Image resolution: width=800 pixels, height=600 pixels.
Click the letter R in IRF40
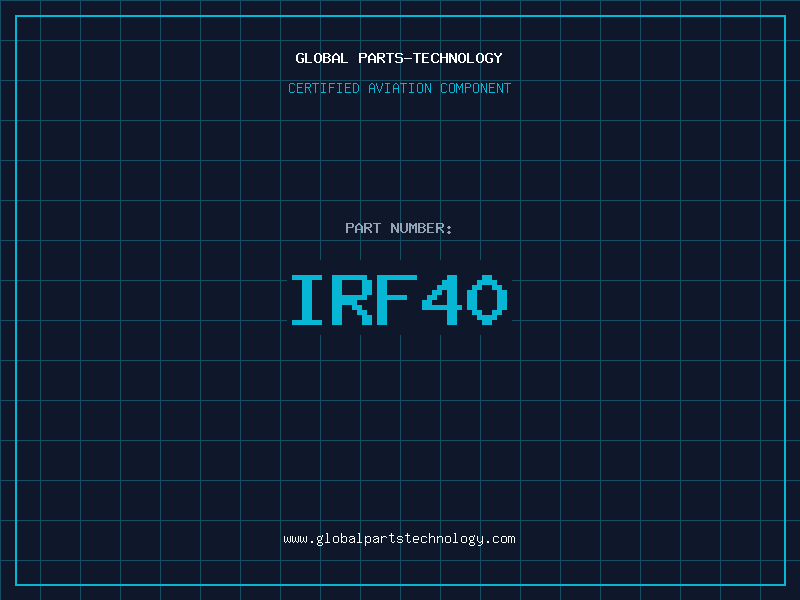tap(354, 300)
